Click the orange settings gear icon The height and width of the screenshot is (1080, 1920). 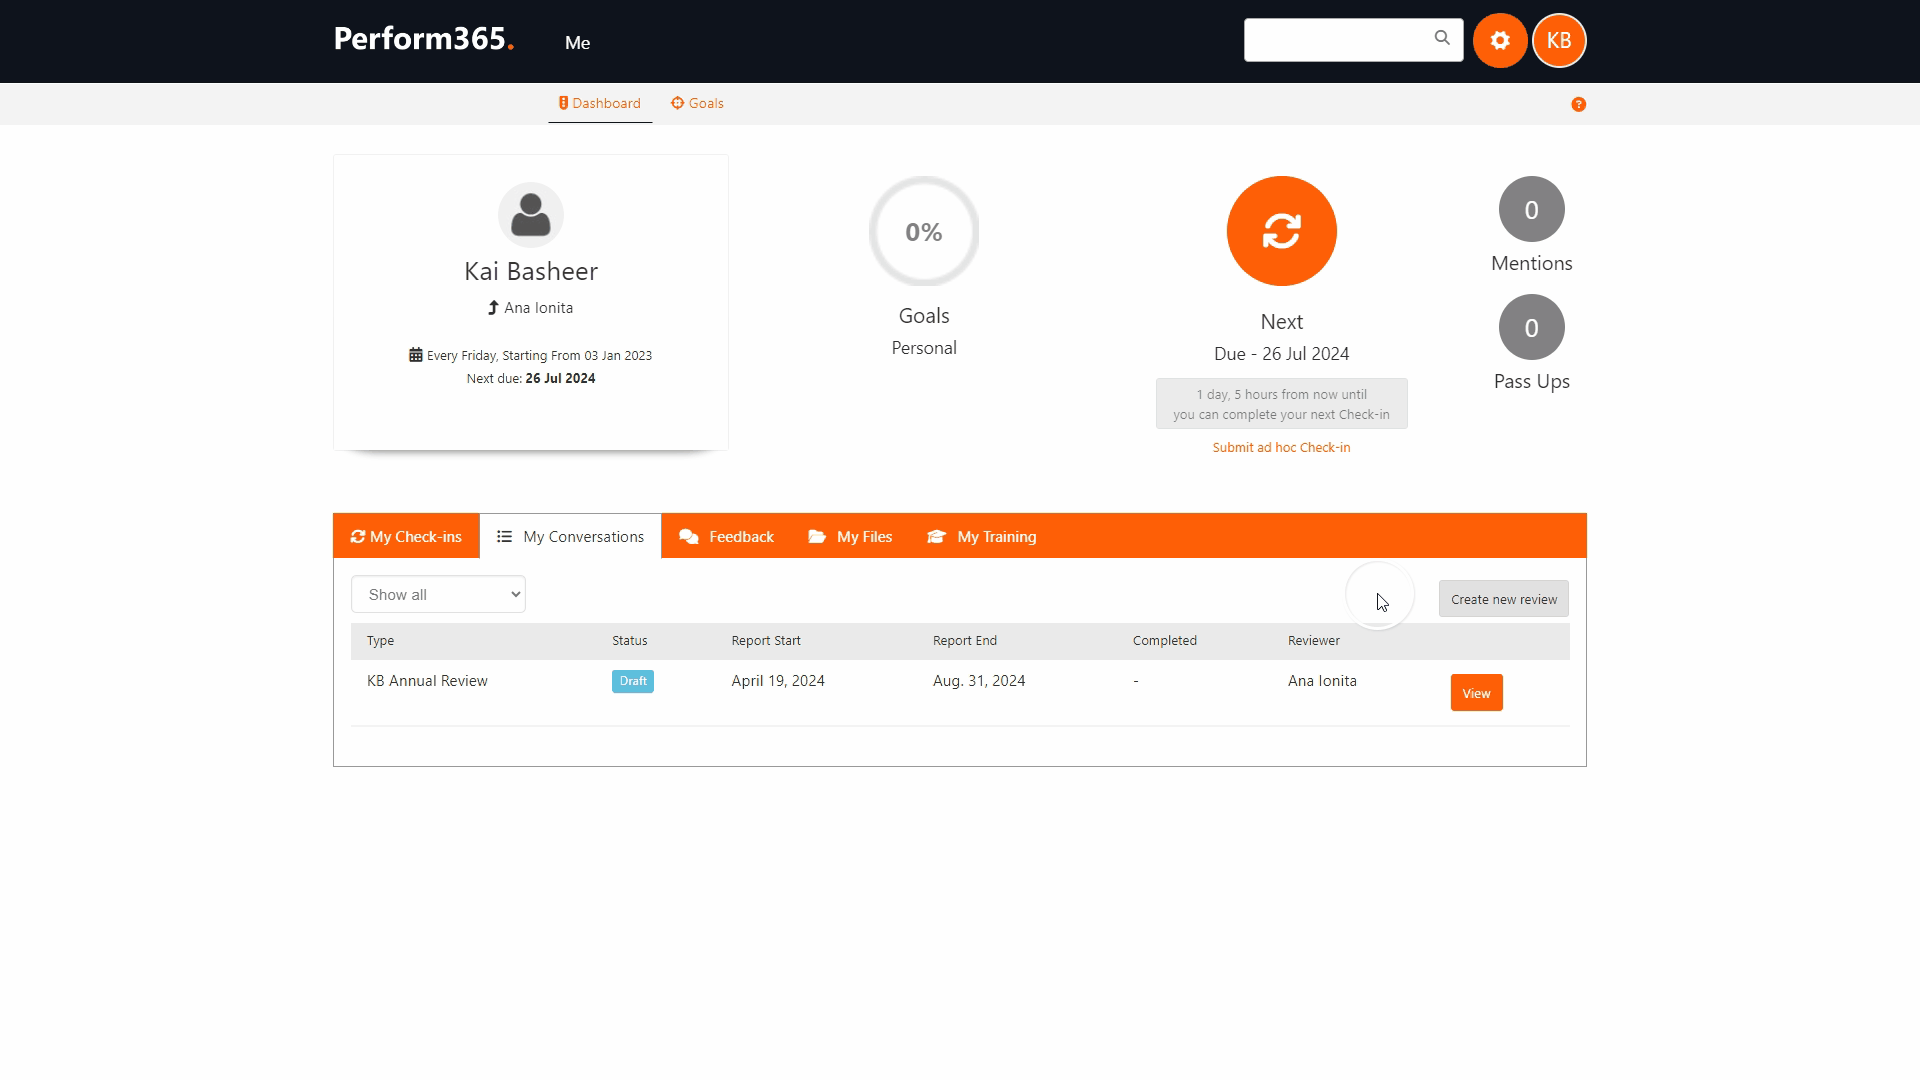pyautogui.click(x=1499, y=41)
